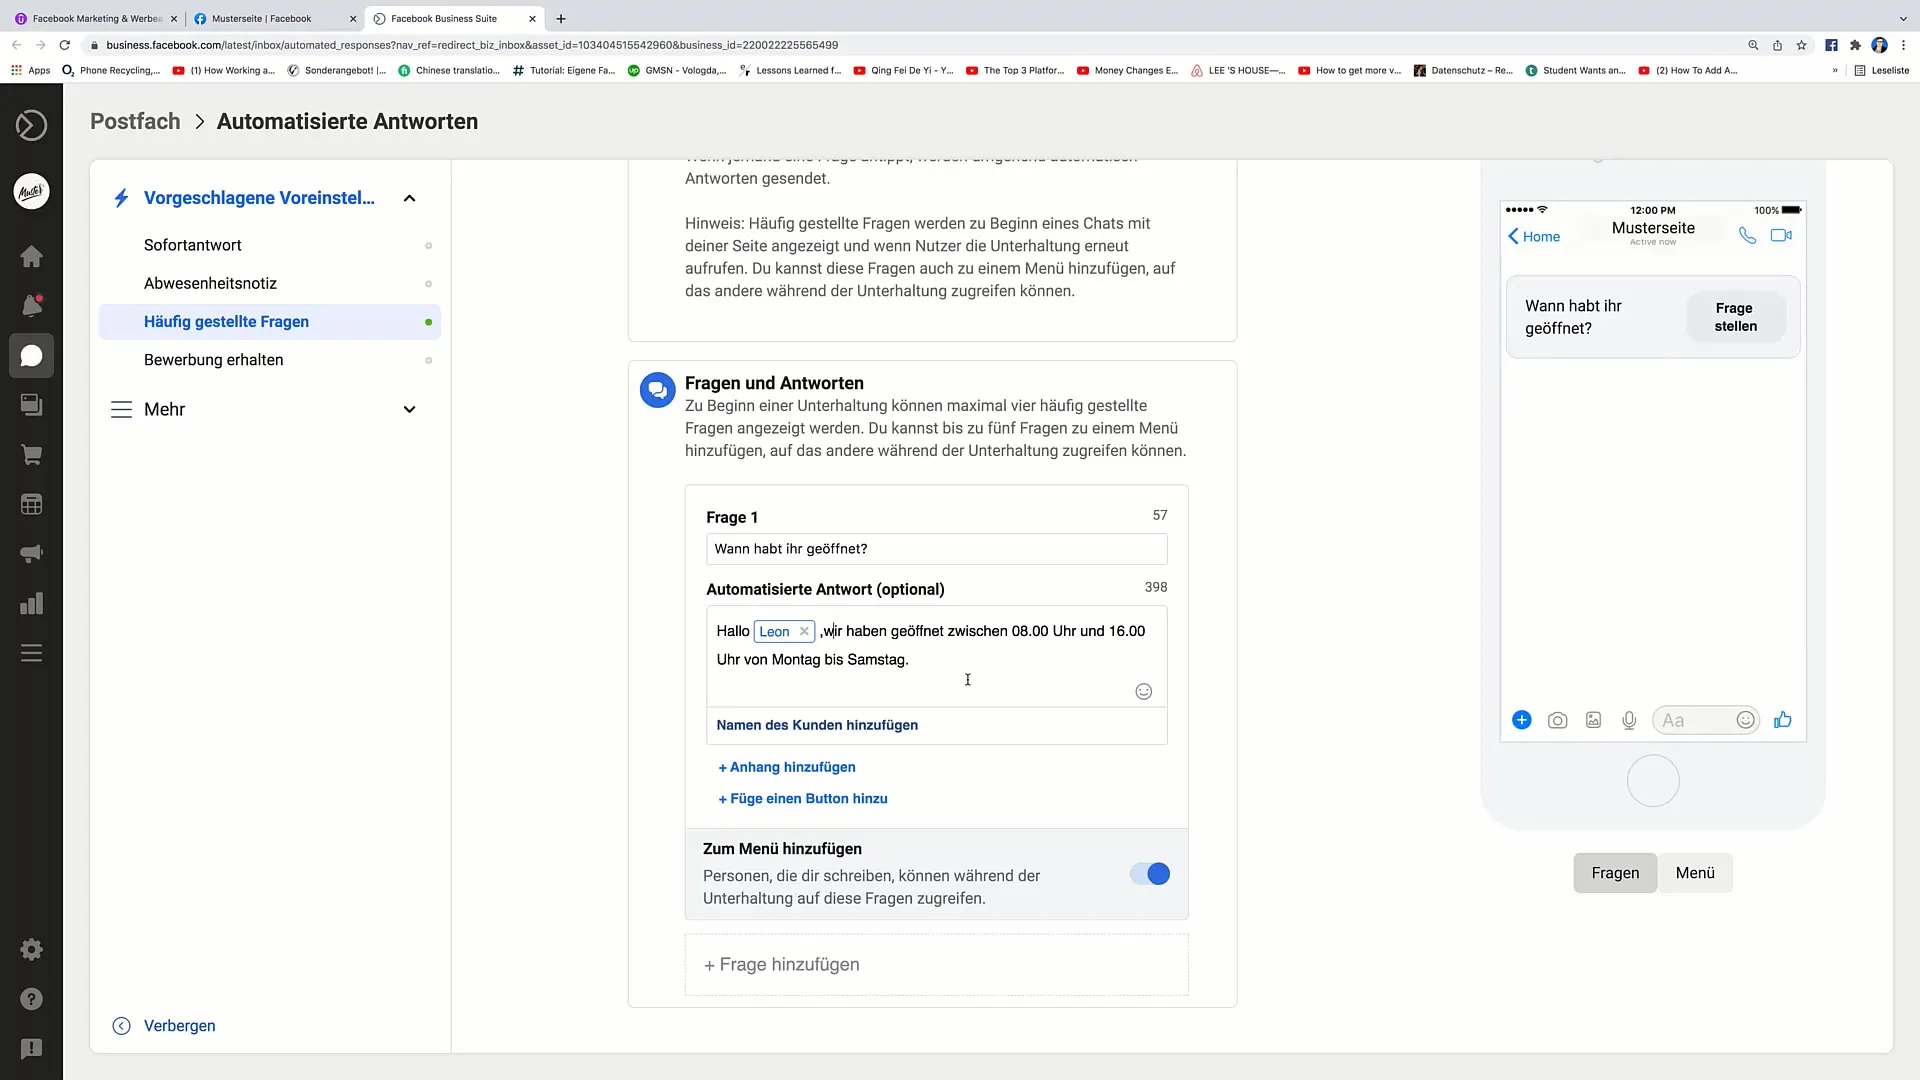Click the analytics bar chart icon
This screenshot has height=1080, width=1920.
point(32,604)
